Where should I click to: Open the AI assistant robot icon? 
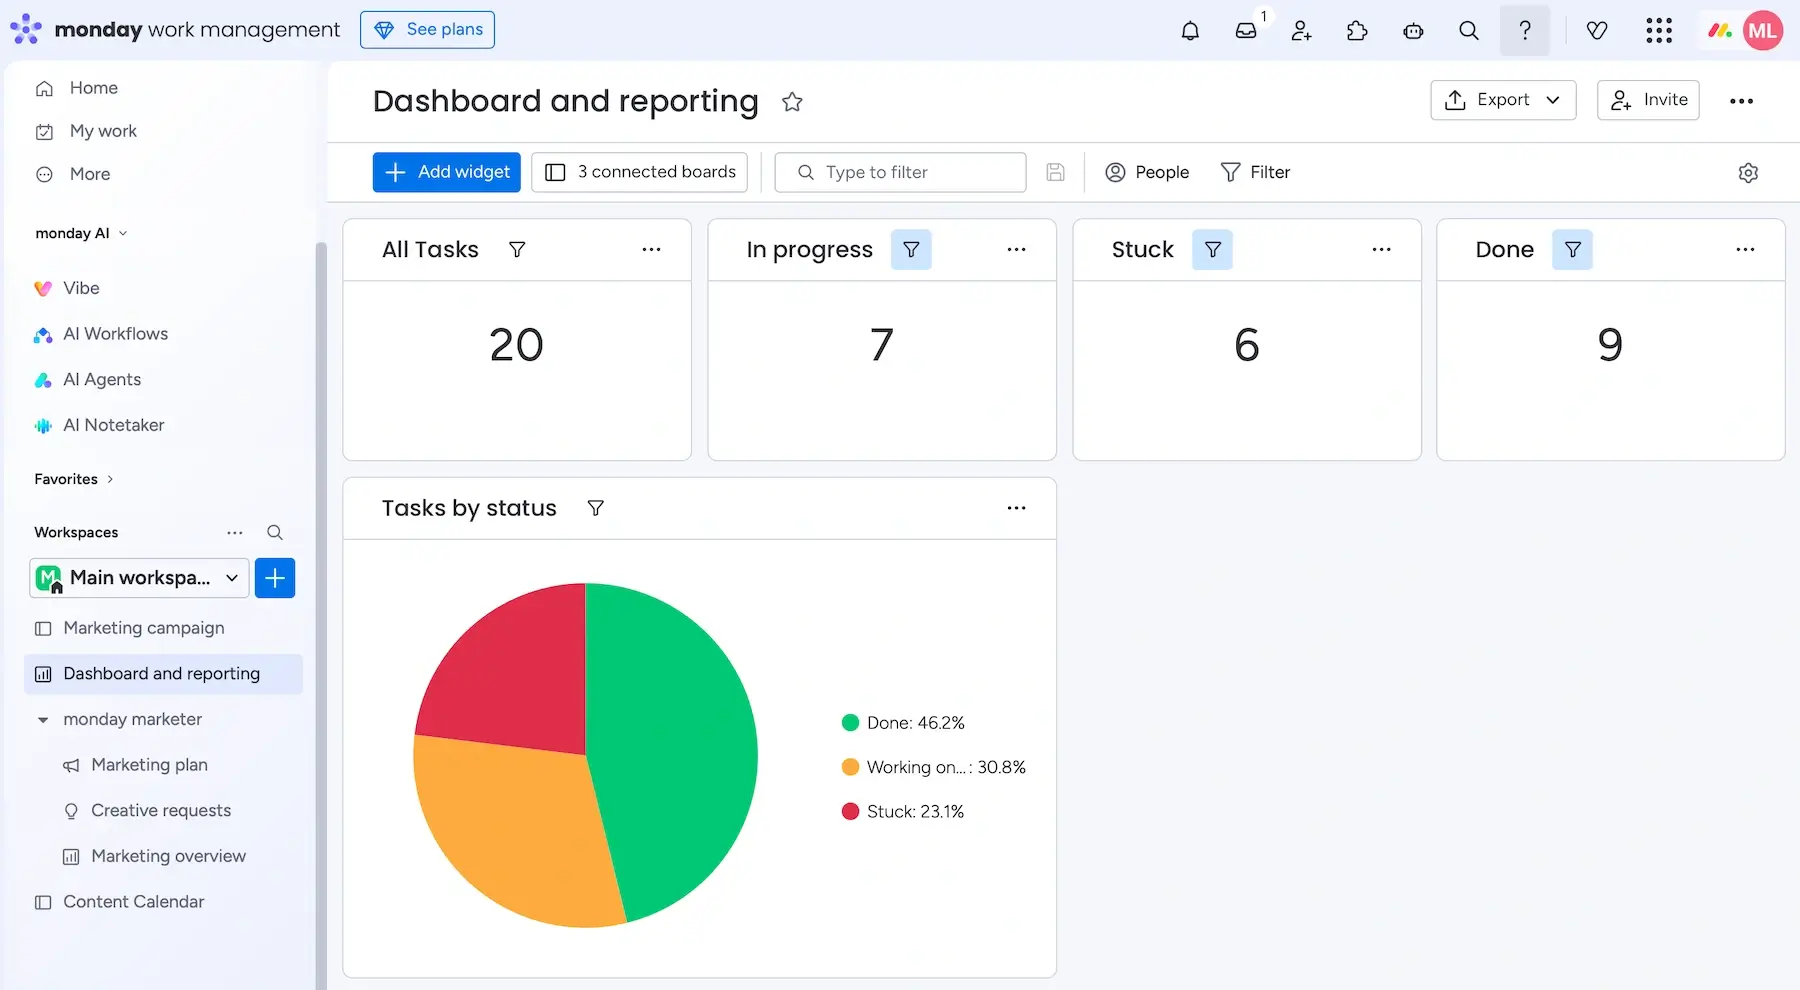click(1413, 31)
